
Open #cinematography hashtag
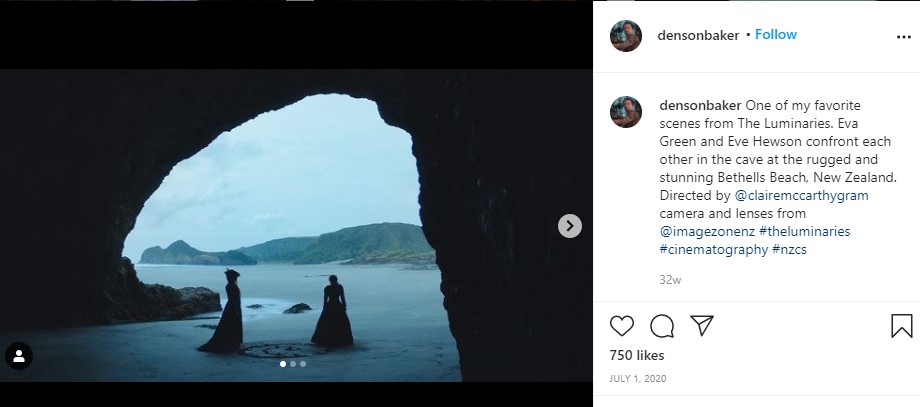(x=714, y=250)
